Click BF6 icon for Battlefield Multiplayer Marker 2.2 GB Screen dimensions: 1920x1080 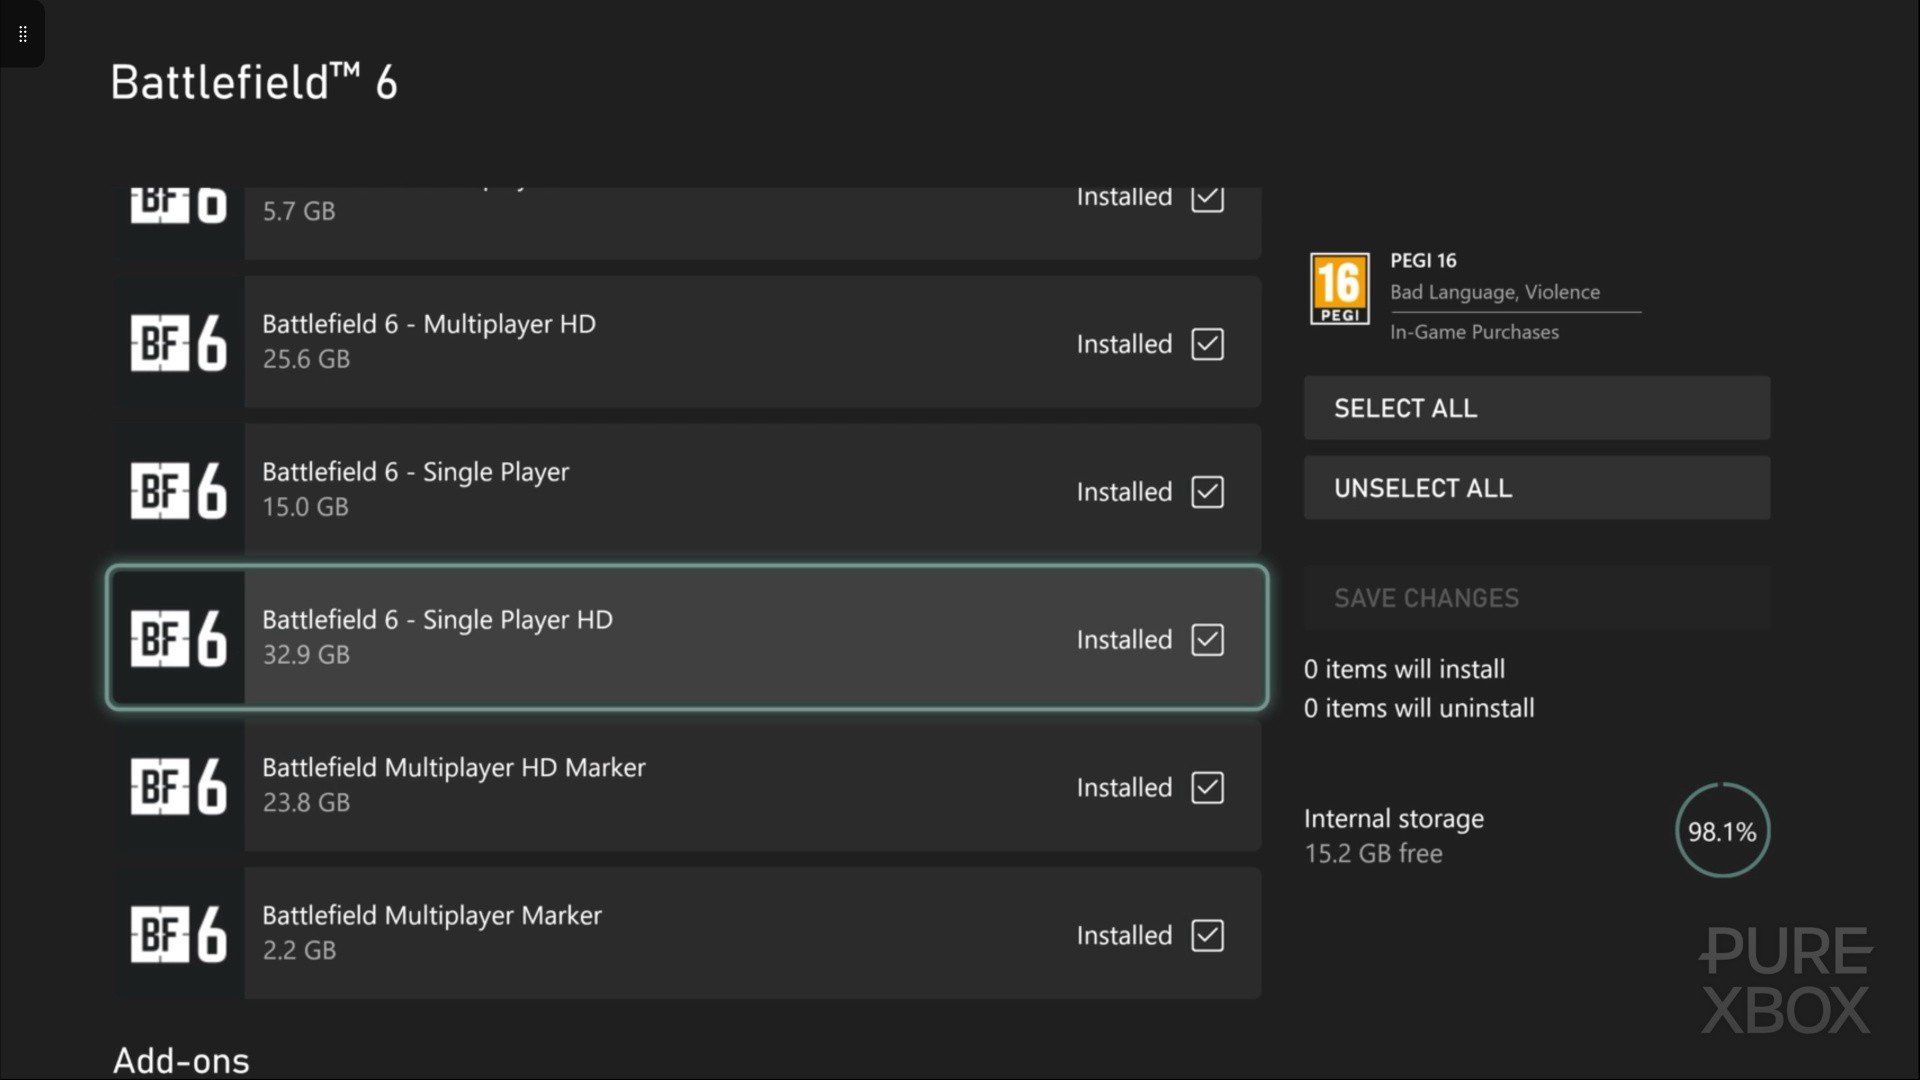179,935
